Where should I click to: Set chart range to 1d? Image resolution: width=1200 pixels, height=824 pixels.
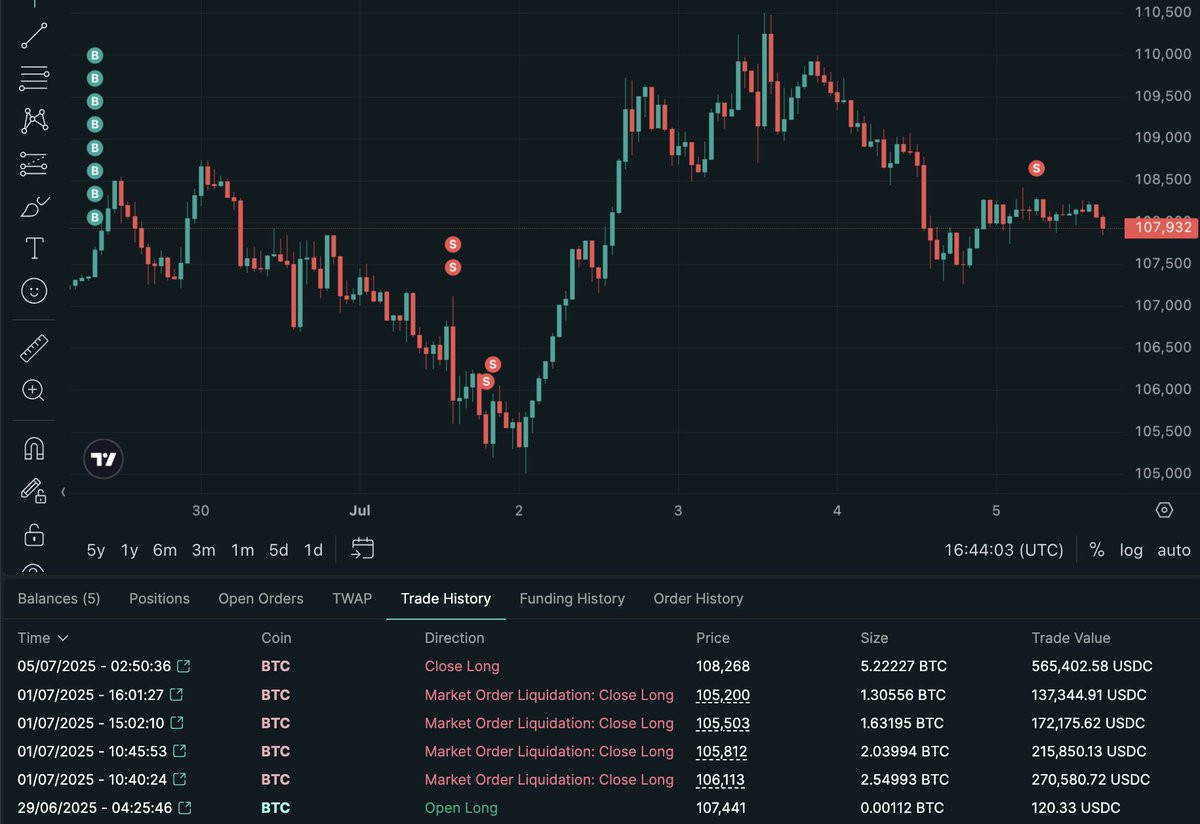(x=313, y=550)
